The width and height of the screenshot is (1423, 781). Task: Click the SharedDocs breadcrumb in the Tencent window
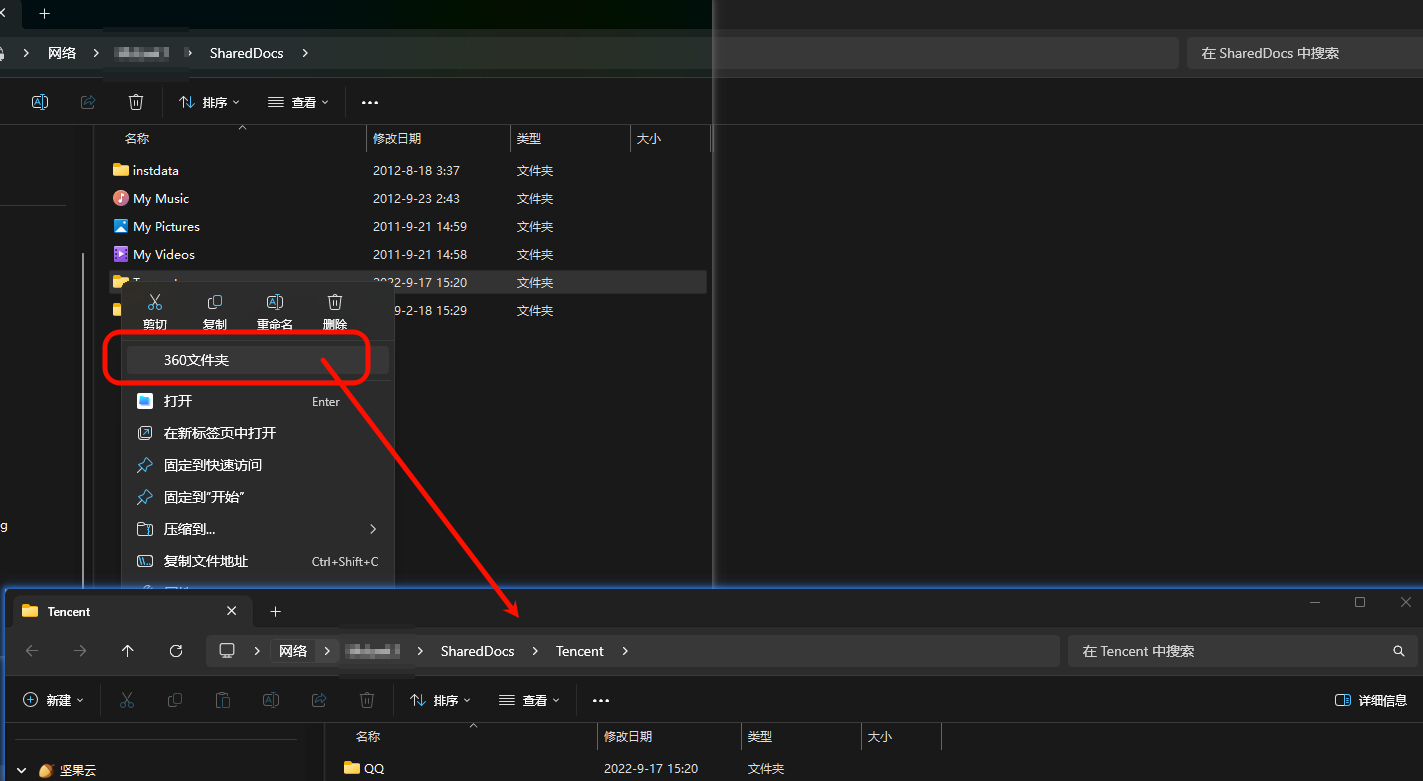click(x=477, y=651)
